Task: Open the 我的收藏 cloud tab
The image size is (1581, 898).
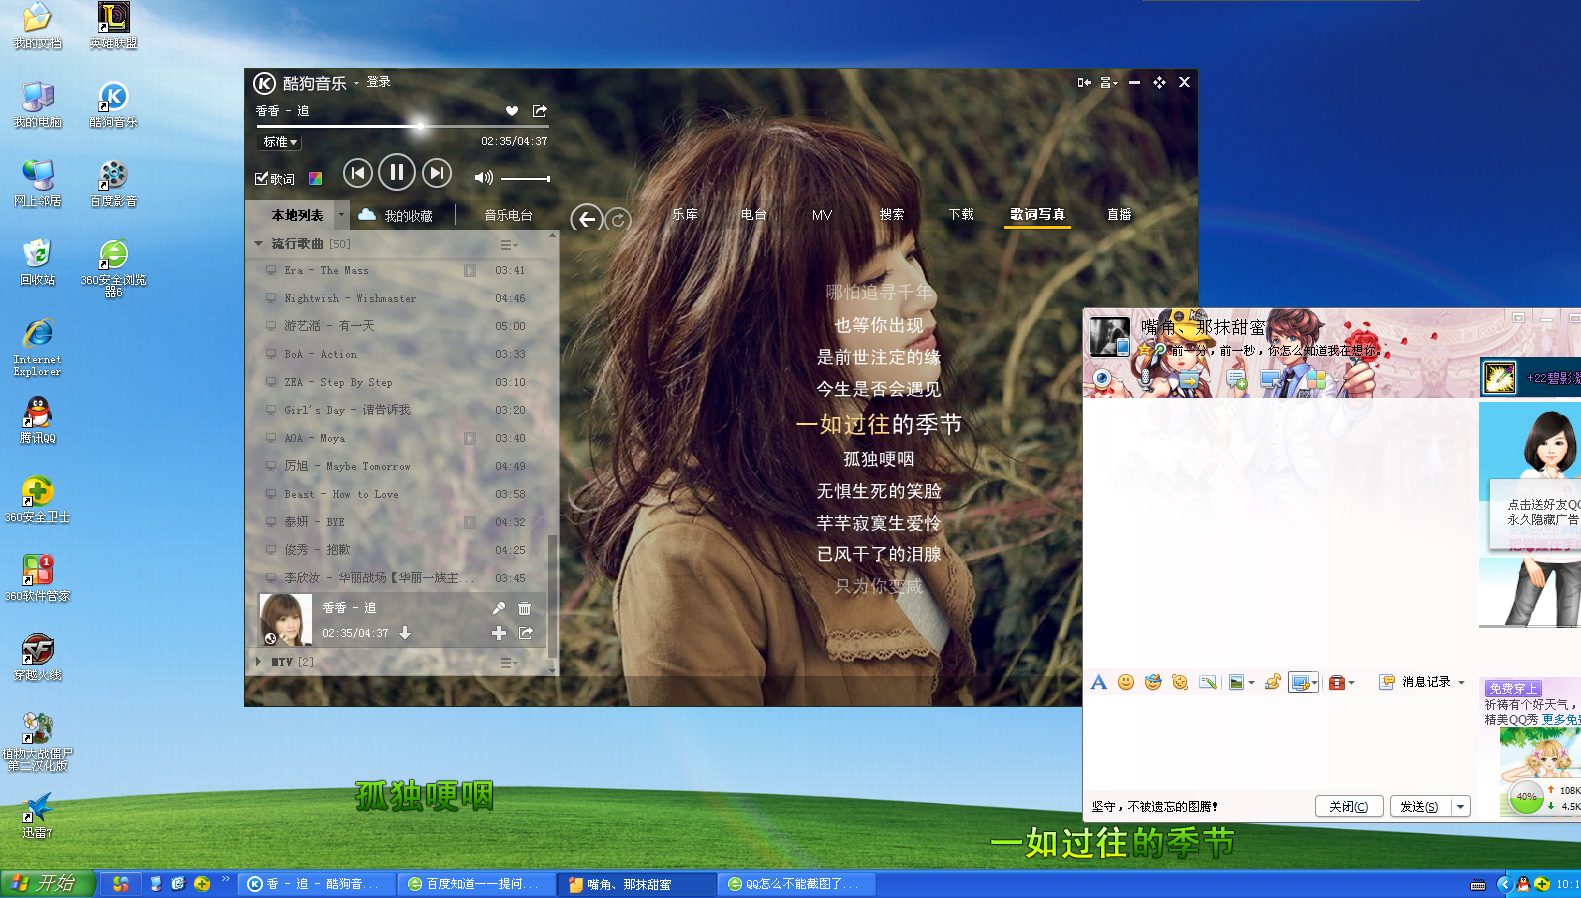Action: (x=396, y=215)
